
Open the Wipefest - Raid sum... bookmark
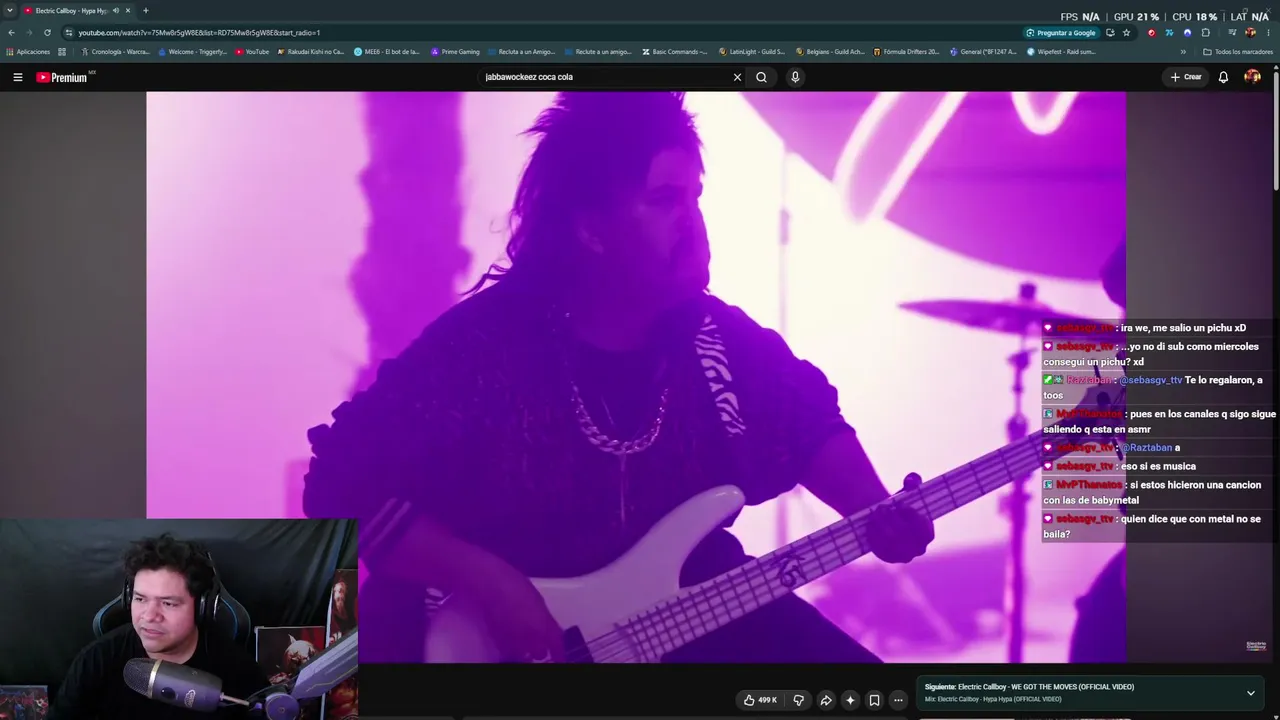1061,52
